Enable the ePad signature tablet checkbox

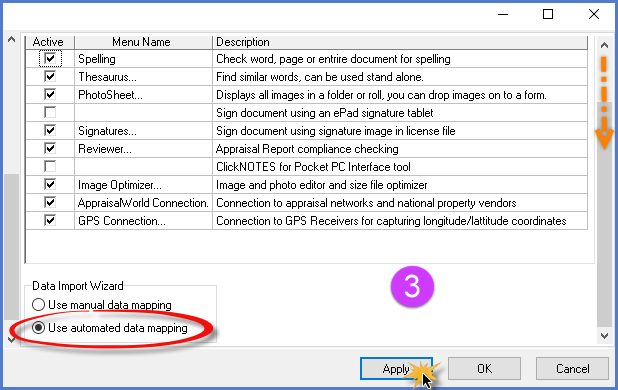(x=50, y=113)
